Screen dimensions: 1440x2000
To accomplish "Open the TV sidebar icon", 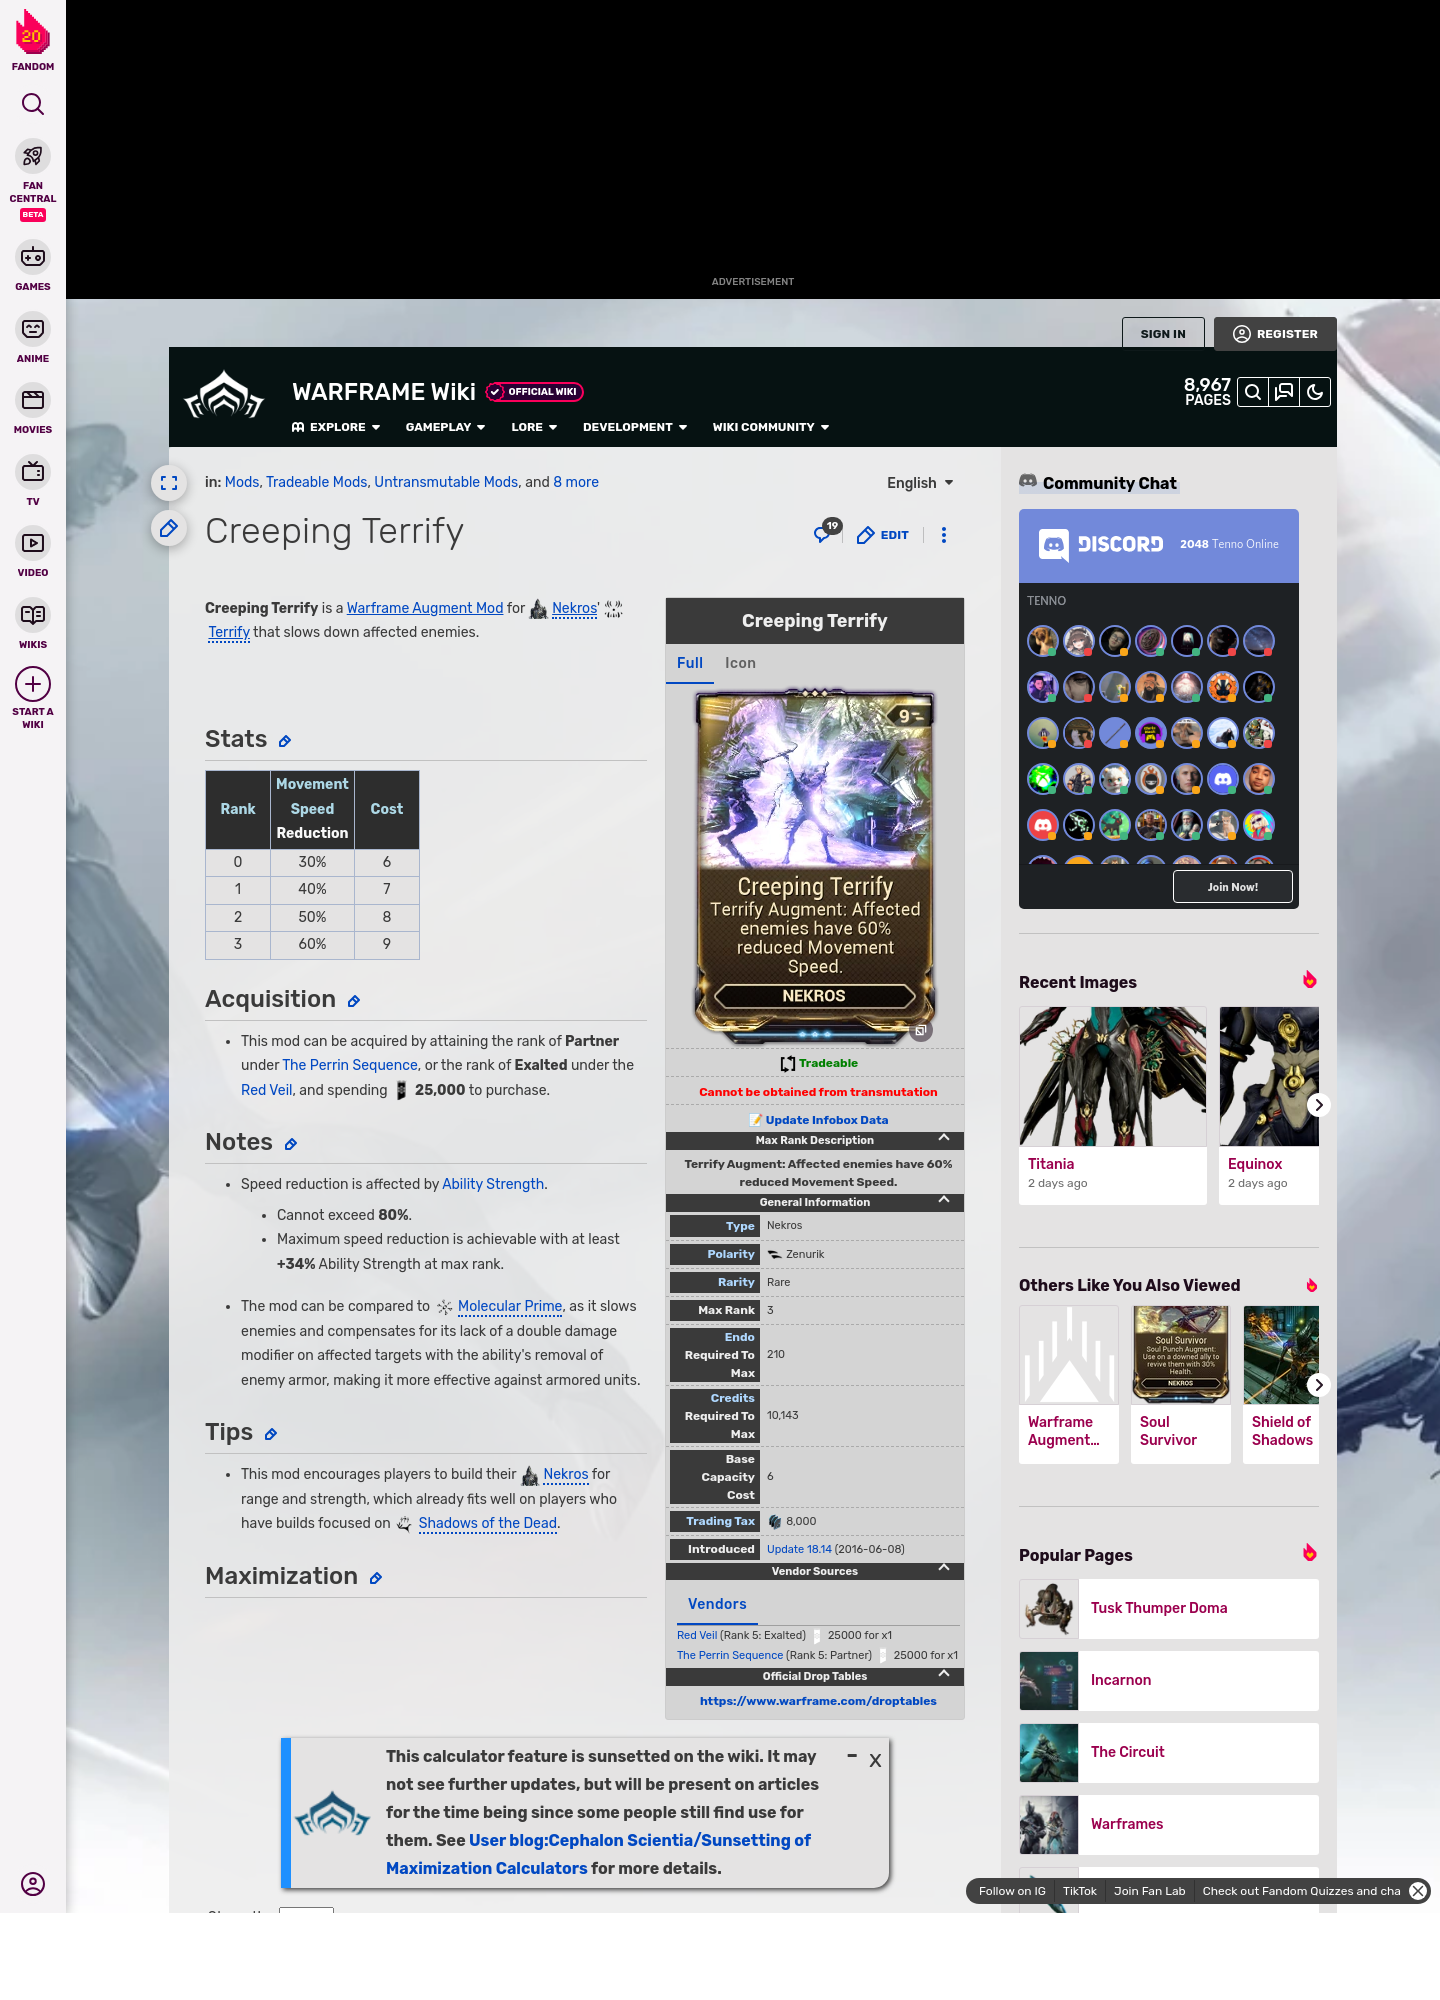I will pyautogui.click(x=33, y=471).
